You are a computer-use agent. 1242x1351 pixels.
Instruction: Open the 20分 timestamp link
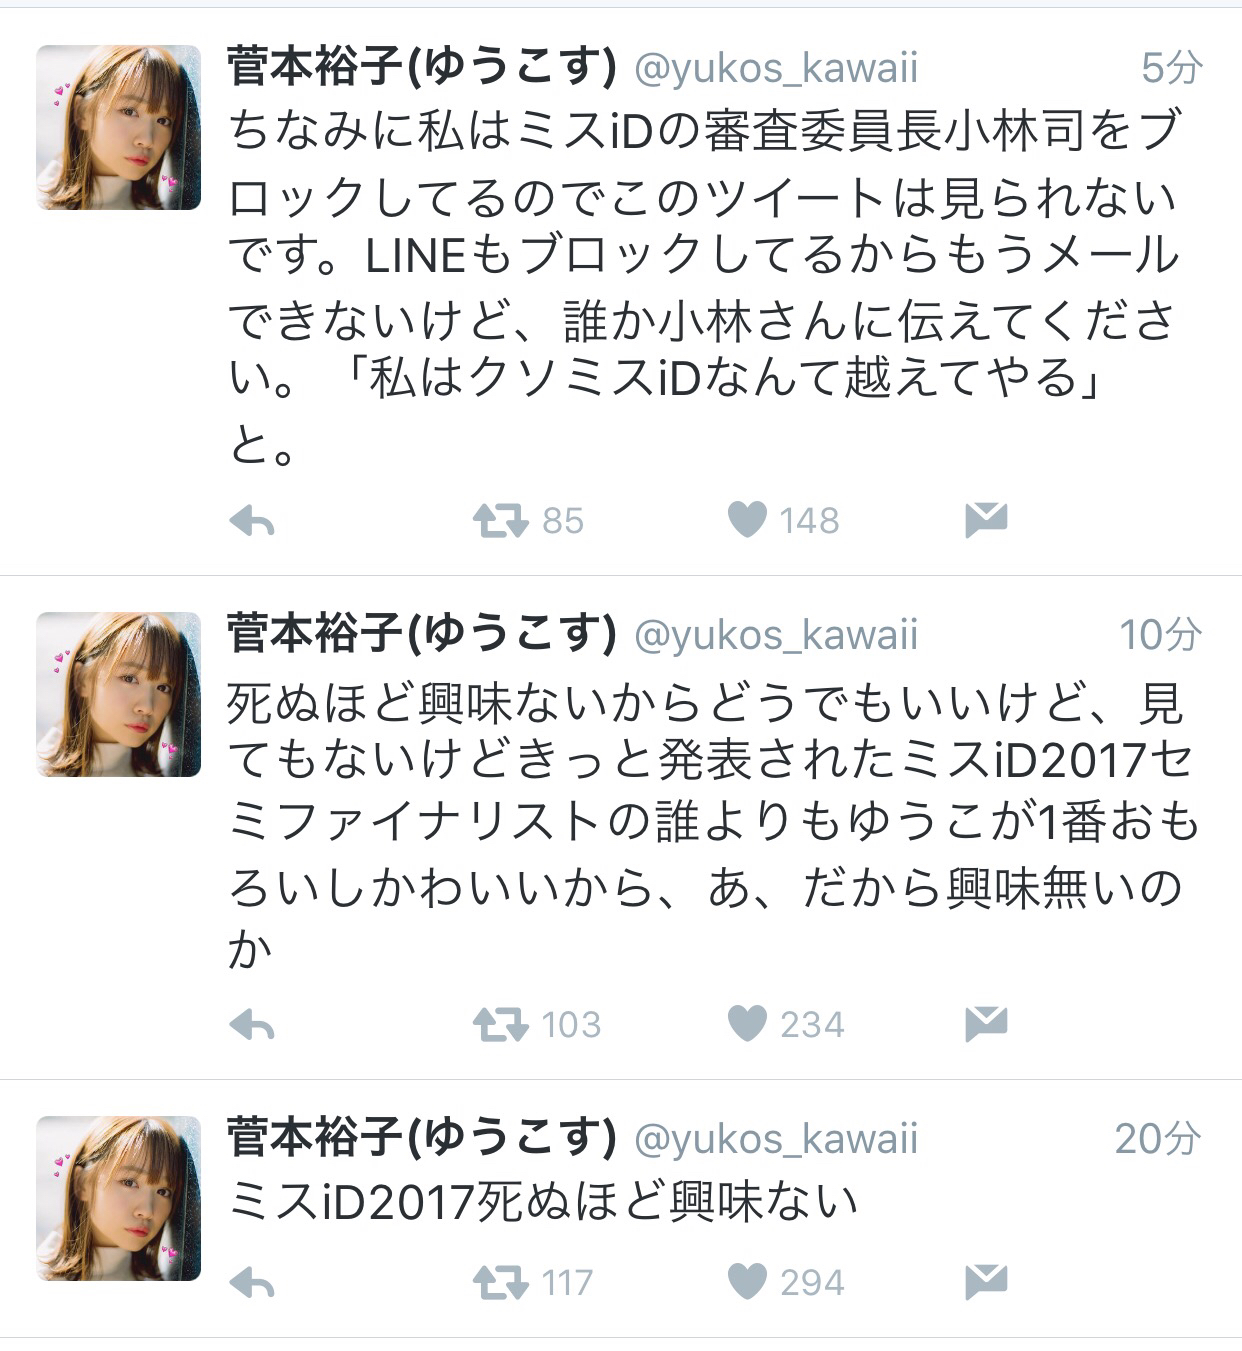point(1158,1139)
